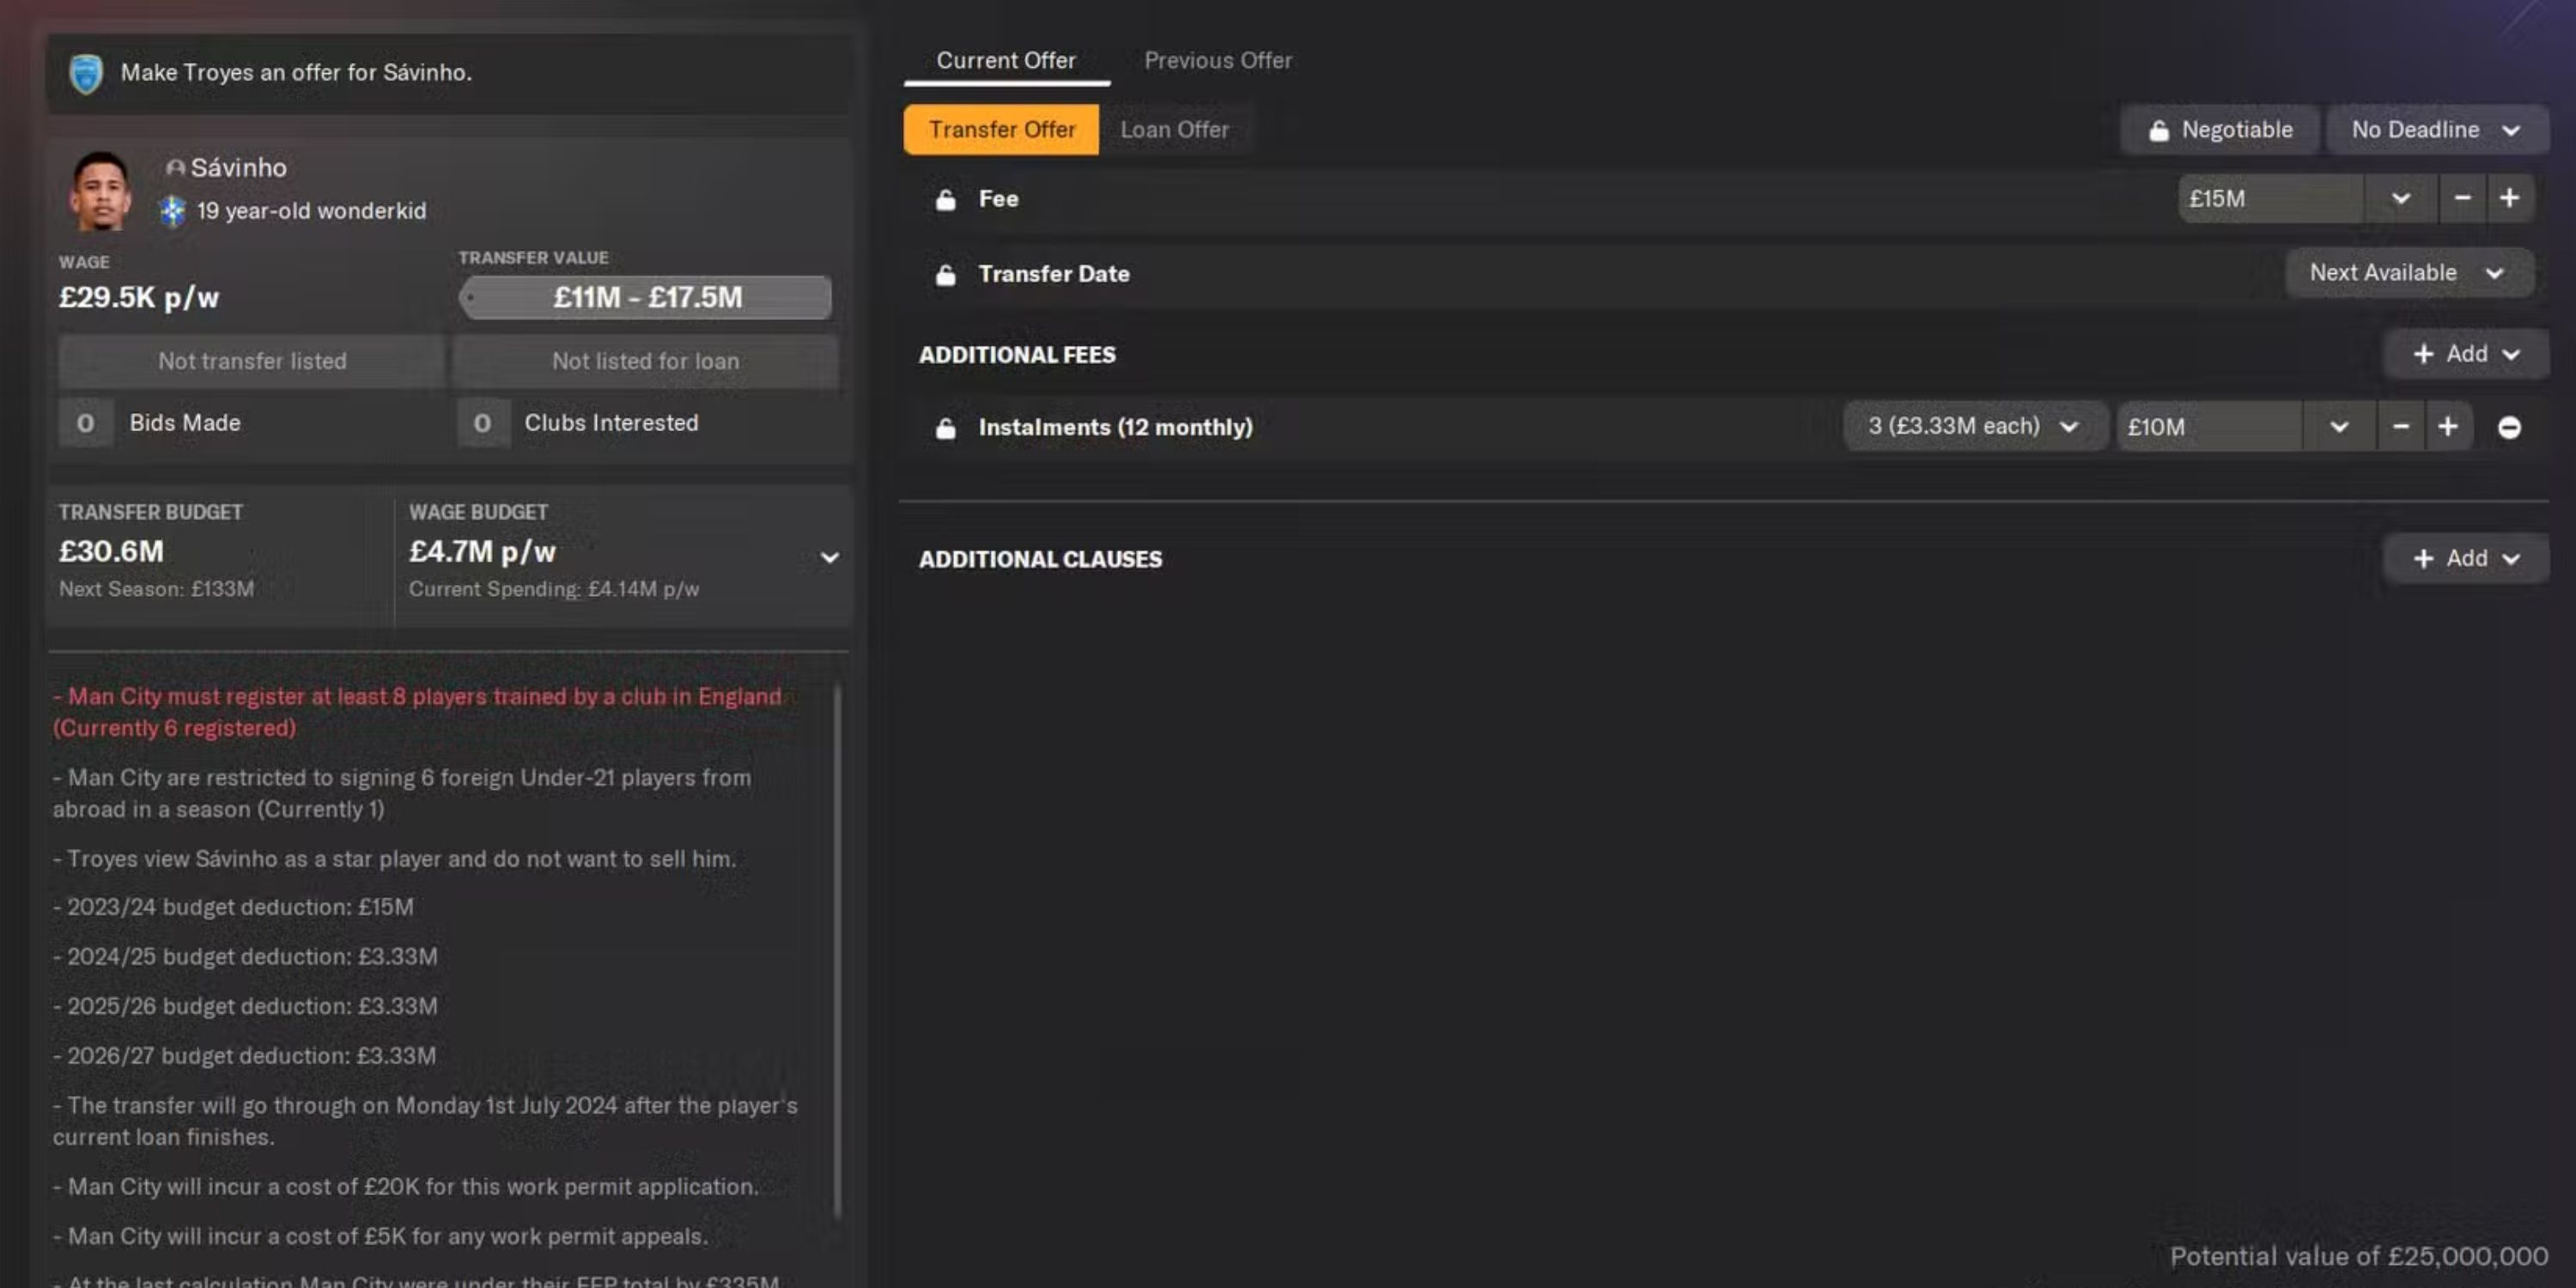Viewport: 2576px width, 1288px height.
Task: Switch to the Previous Offer tab
Action: tap(1218, 60)
